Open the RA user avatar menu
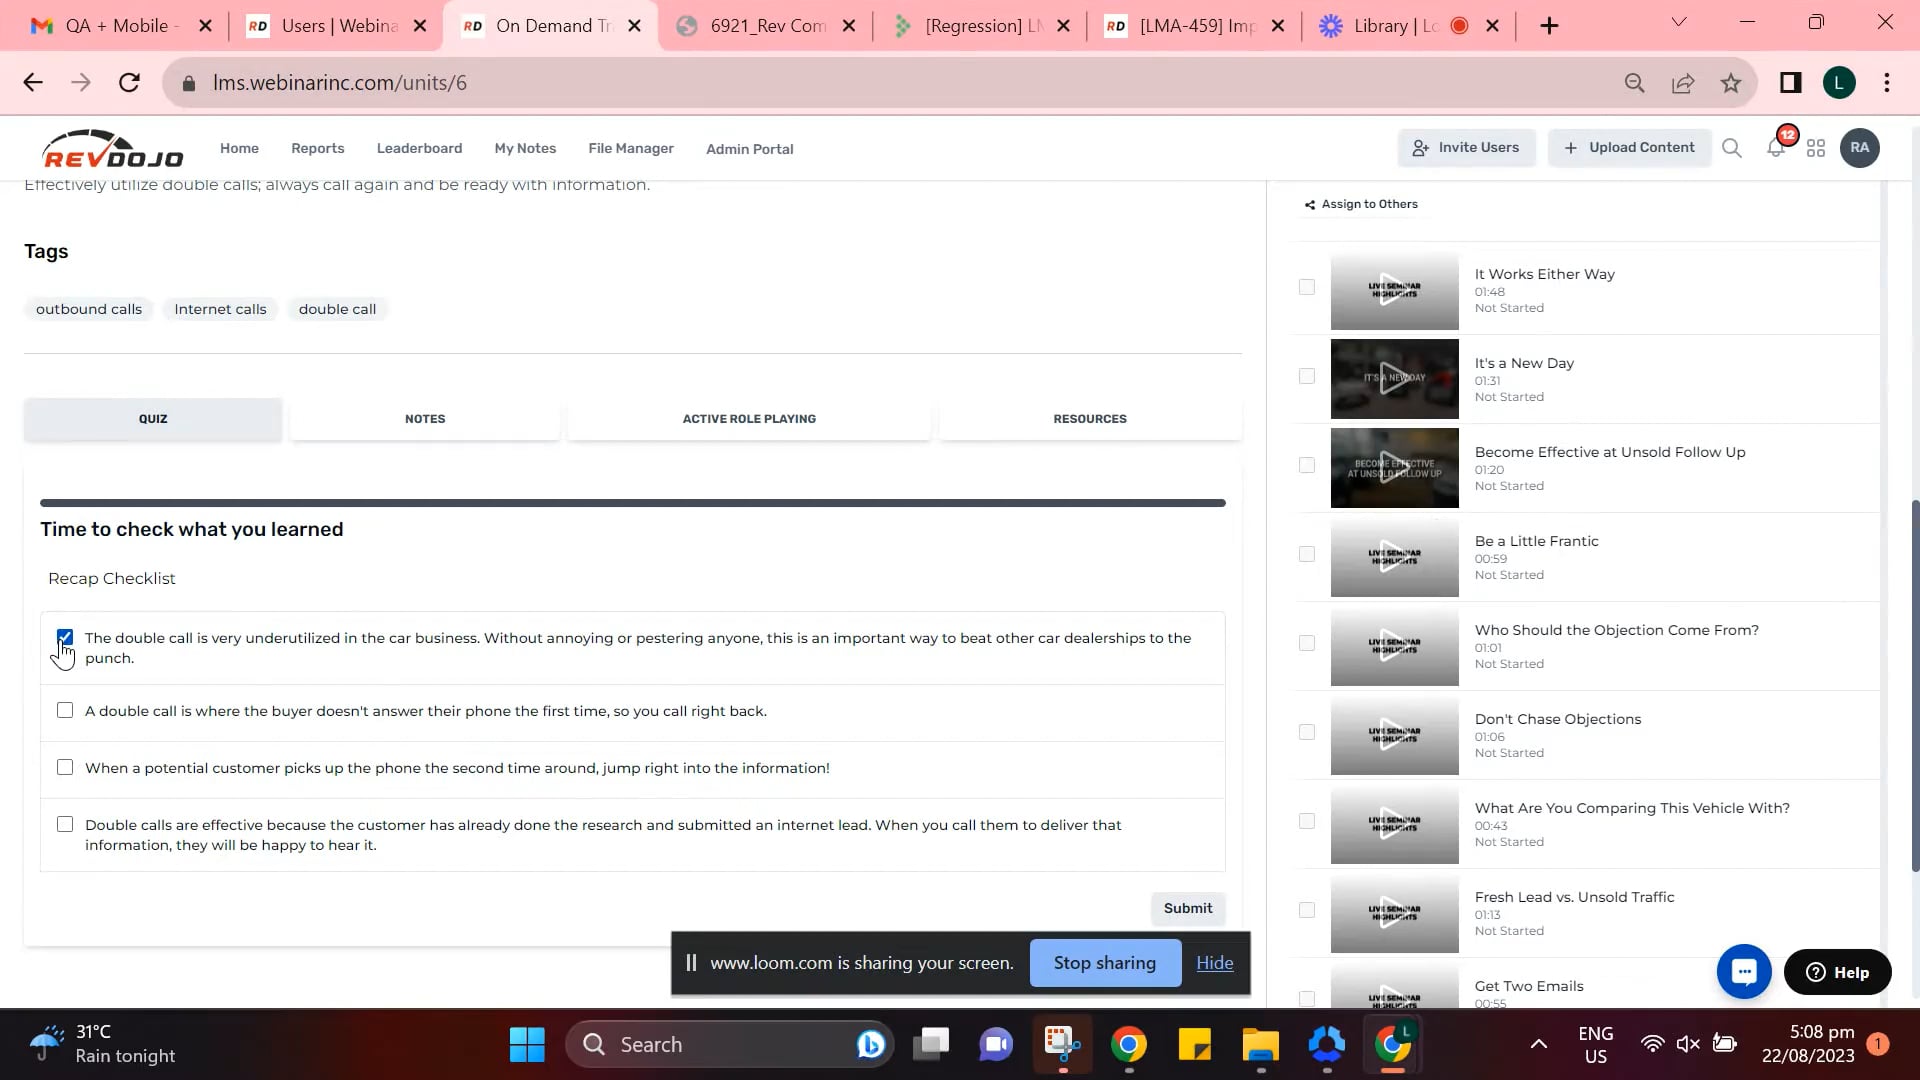This screenshot has width=1920, height=1080. [1859, 148]
